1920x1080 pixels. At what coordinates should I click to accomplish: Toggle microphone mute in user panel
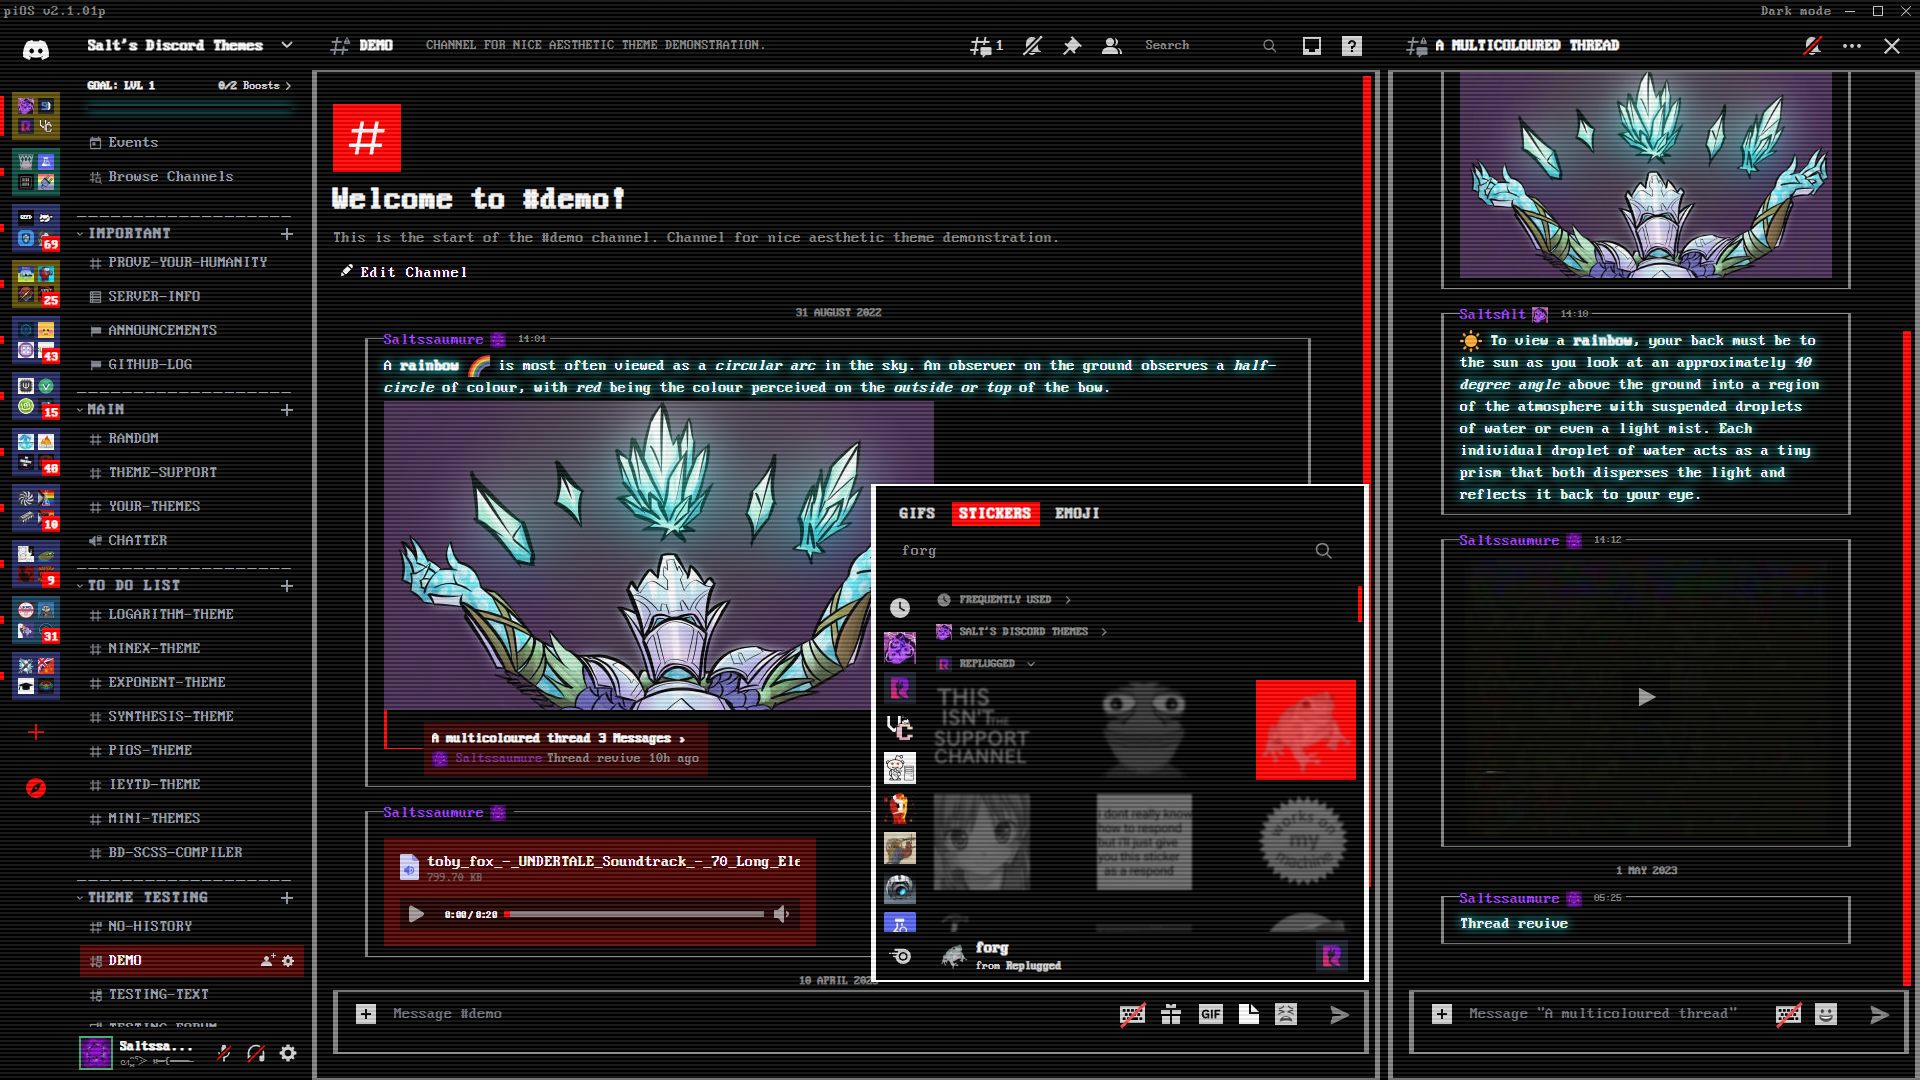click(x=224, y=1053)
